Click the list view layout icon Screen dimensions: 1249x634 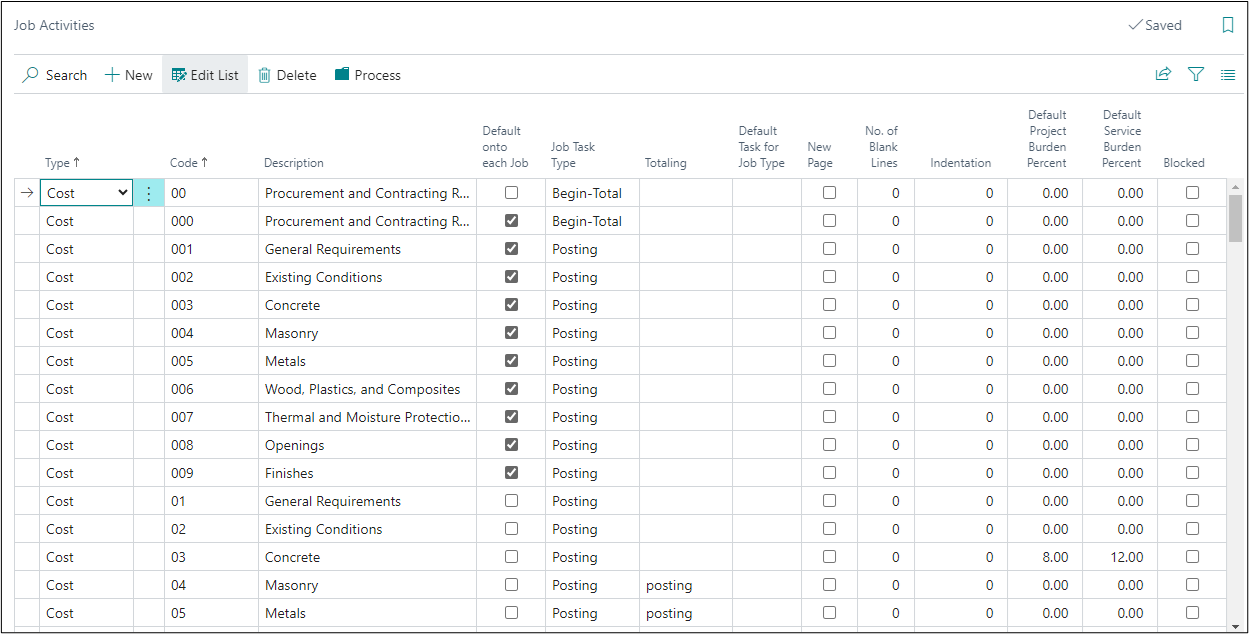(1227, 75)
